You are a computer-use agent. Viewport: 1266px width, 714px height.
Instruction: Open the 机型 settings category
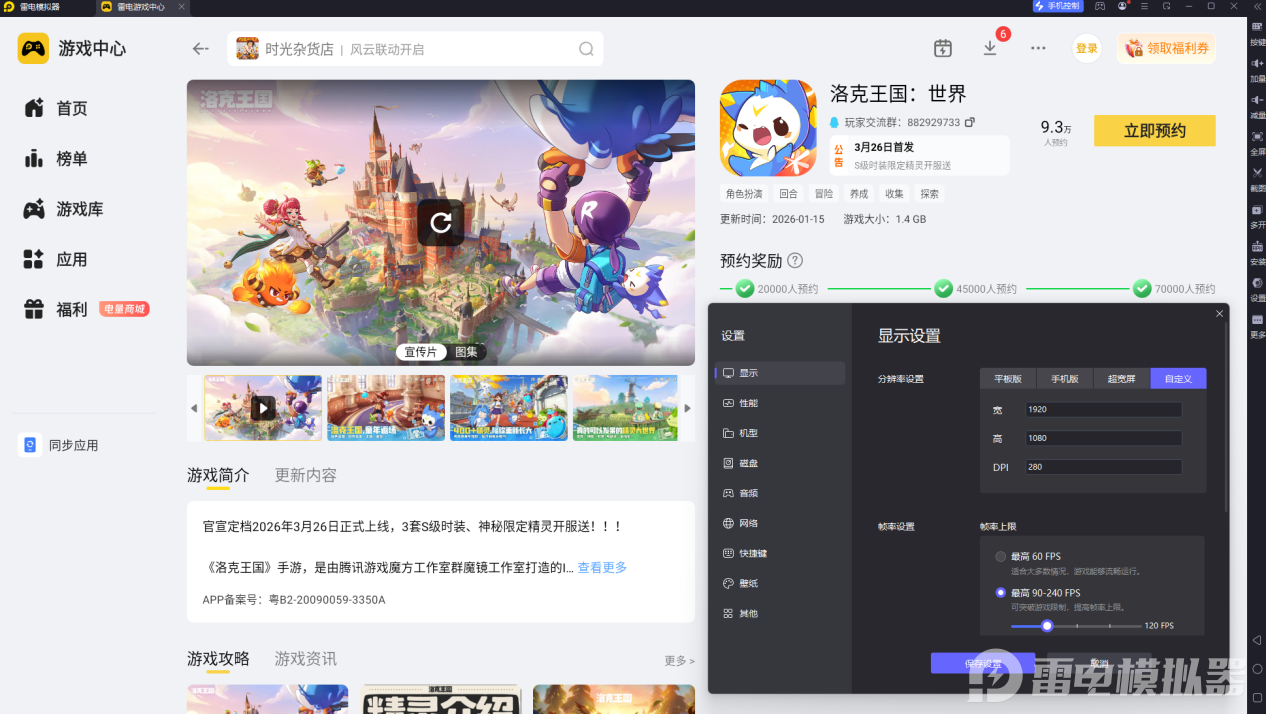pos(780,433)
